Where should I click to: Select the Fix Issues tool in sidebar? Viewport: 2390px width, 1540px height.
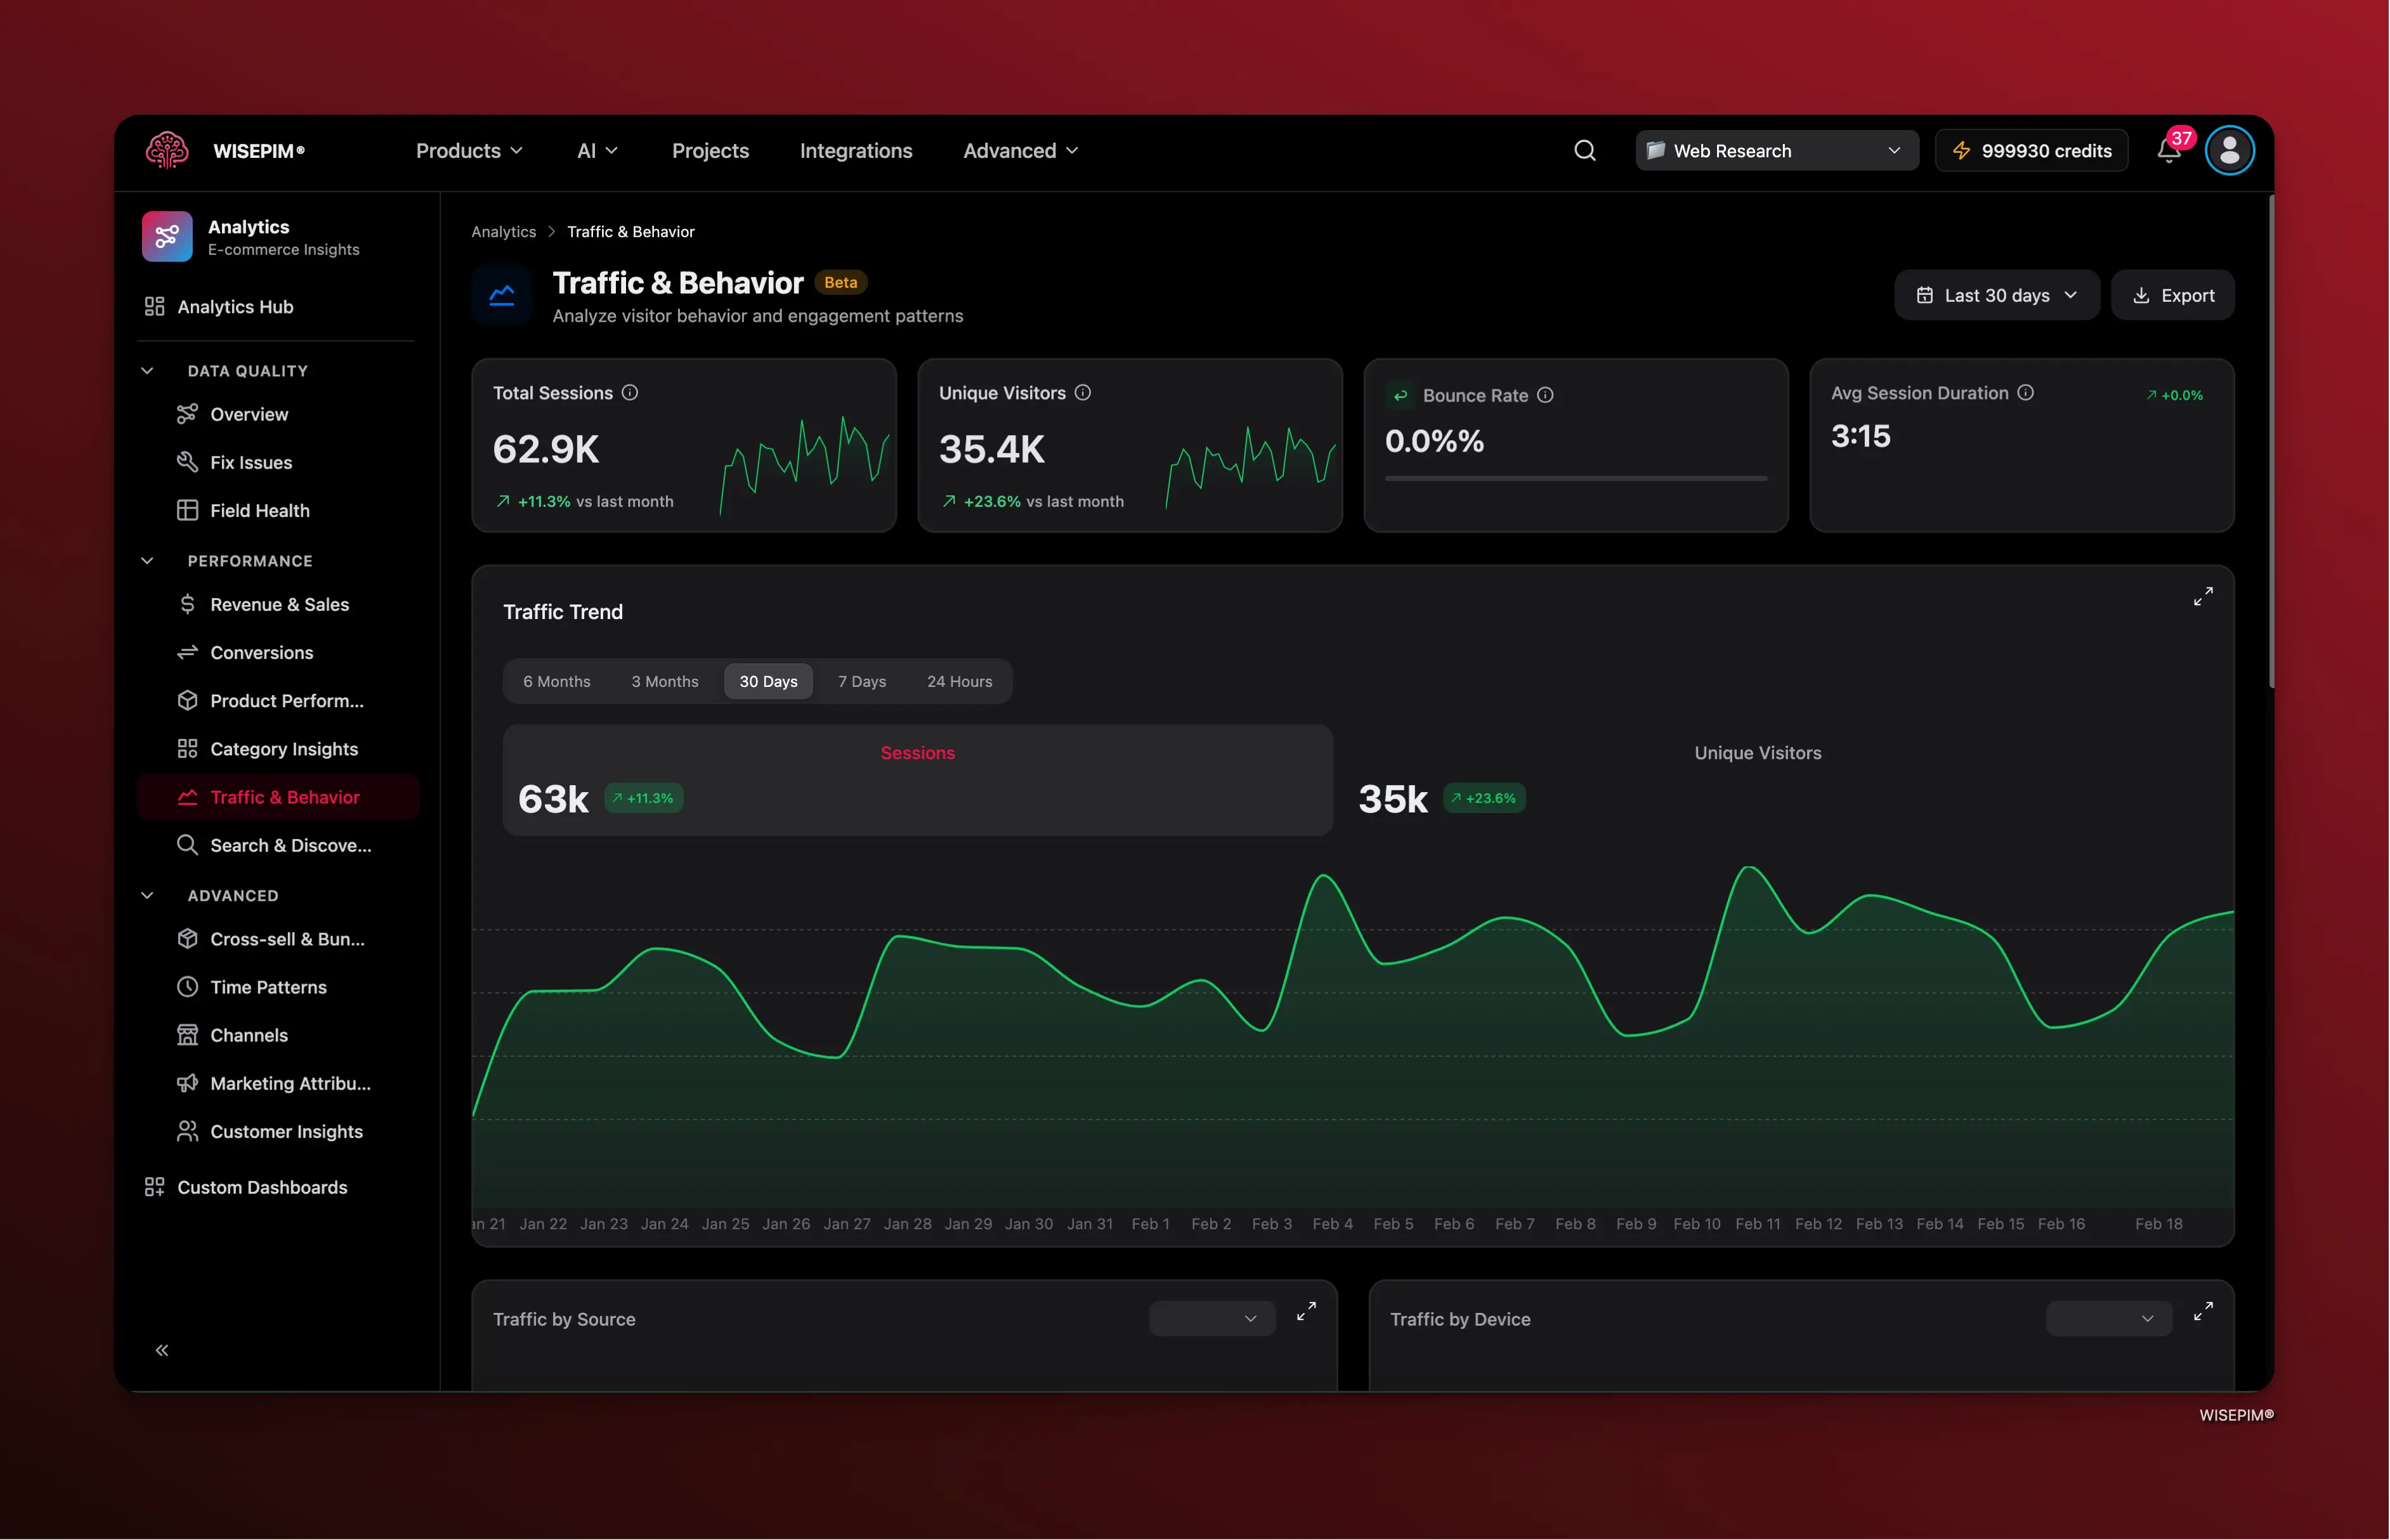click(252, 462)
